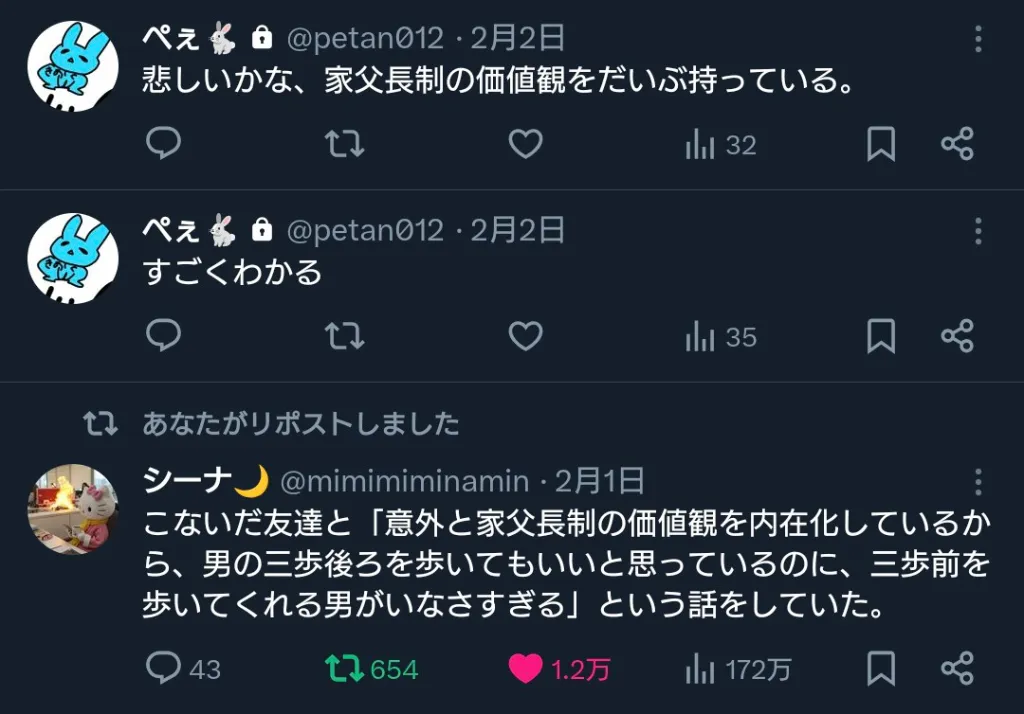Share the すごくわかる post
The image size is (1024, 714).
[x=957, y=337]
